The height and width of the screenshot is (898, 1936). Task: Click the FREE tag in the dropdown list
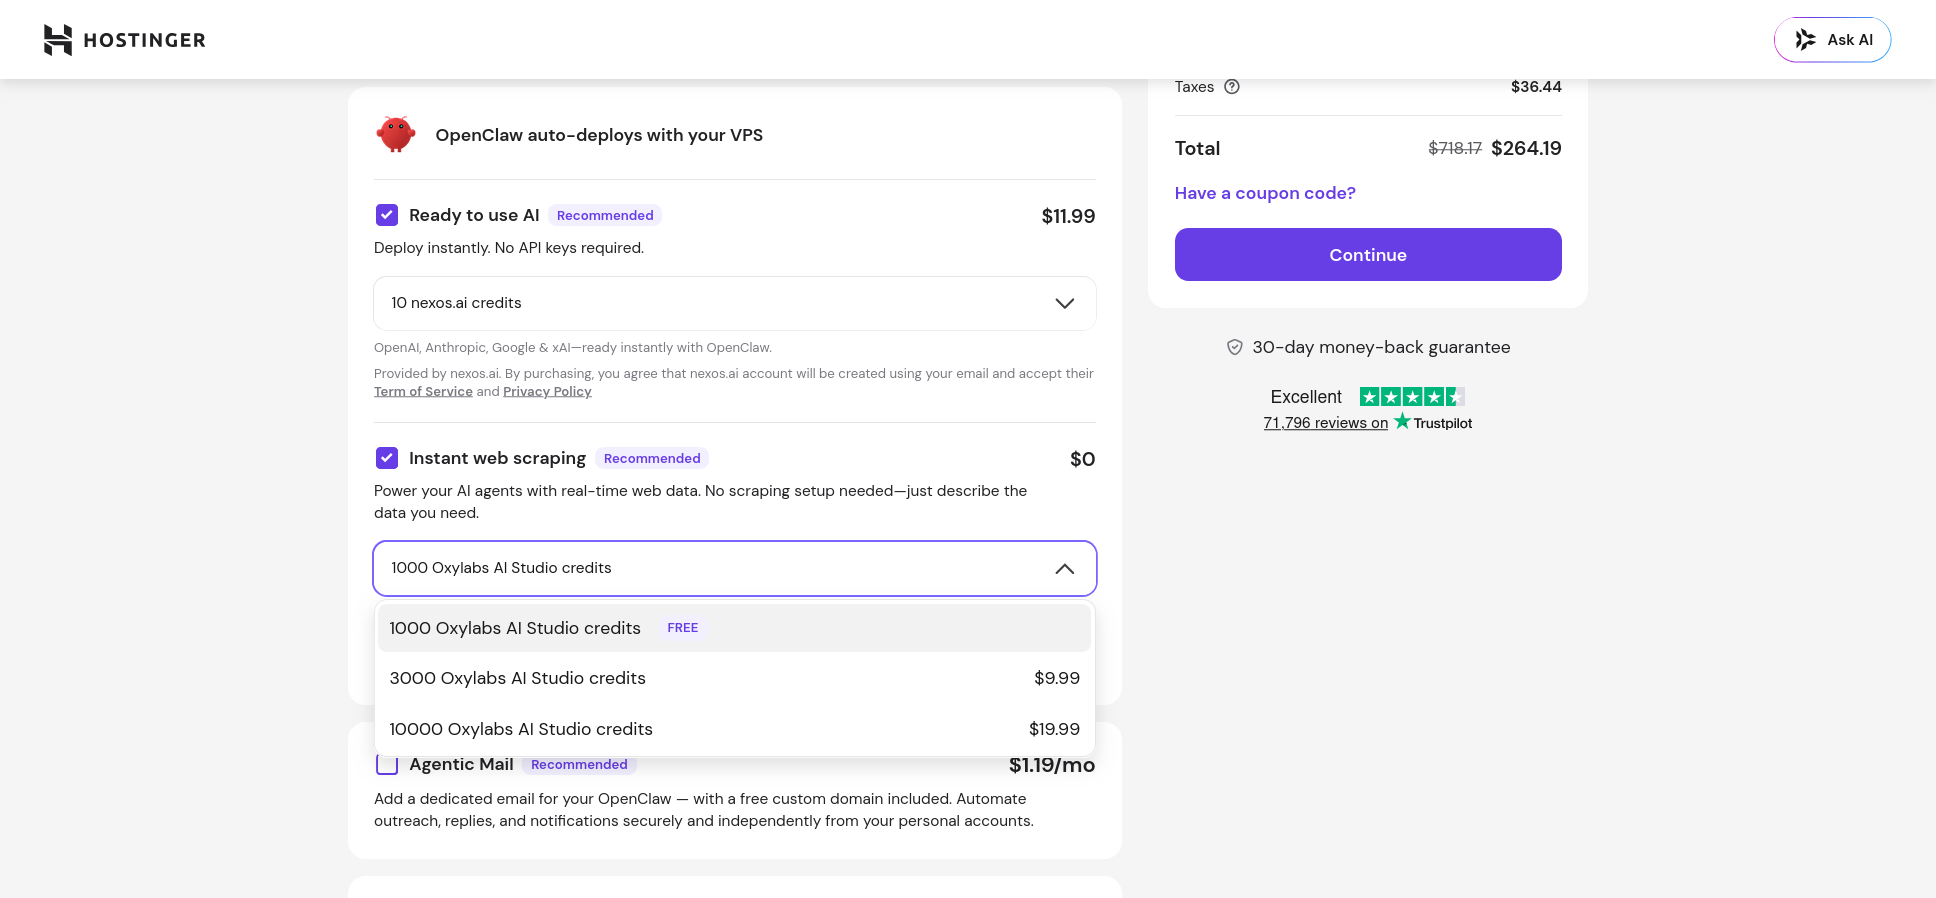683,628
